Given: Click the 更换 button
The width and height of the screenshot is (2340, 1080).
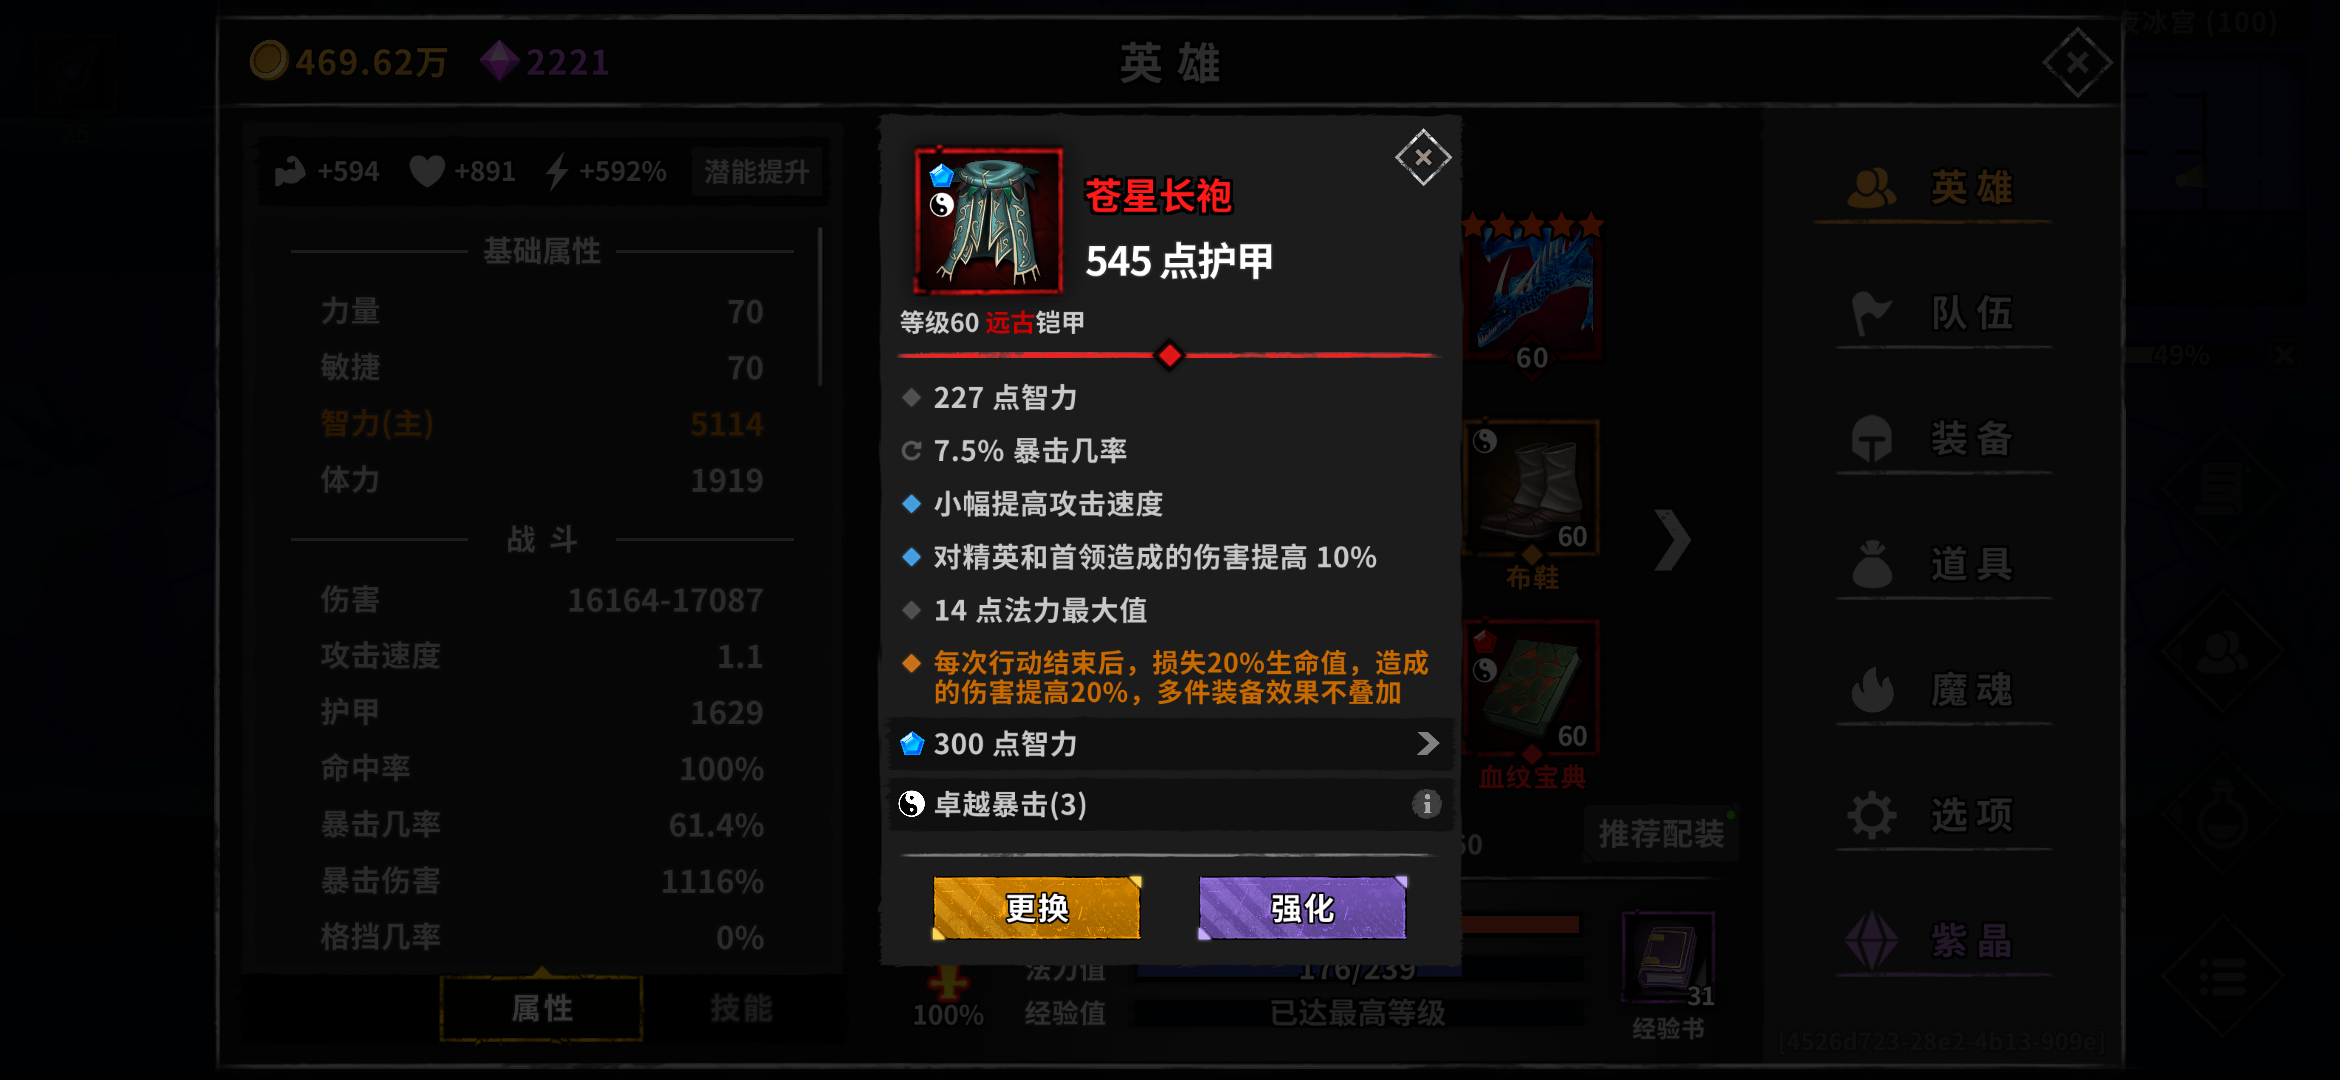Looking at the screenshot, I should [1037, 908].
